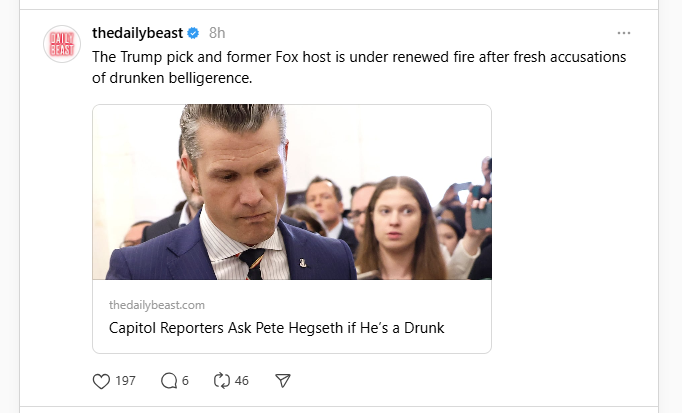682x413 pixels.
Task: Click the 197 likes count
Action: point(125,381)
